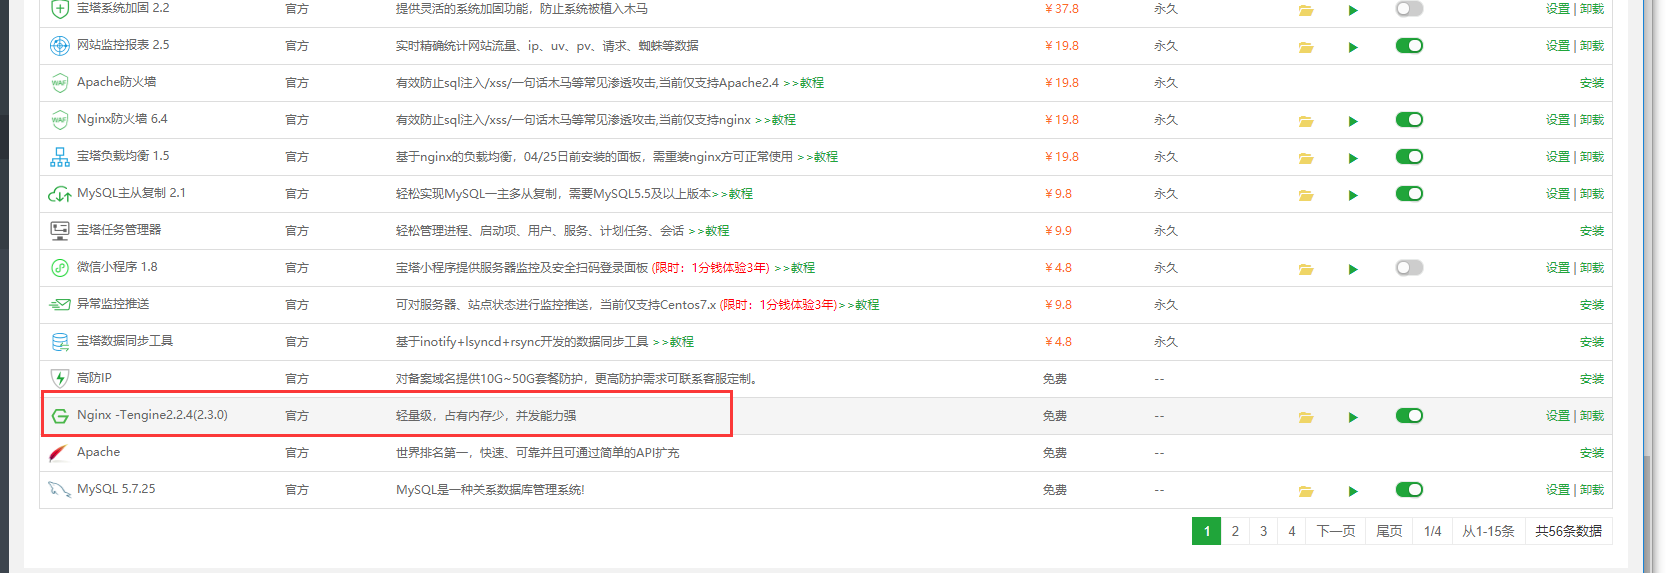The image size is (1668, 573).
Task: Click play icon in MySQL主从复制 row
Action: point(1353,195)
